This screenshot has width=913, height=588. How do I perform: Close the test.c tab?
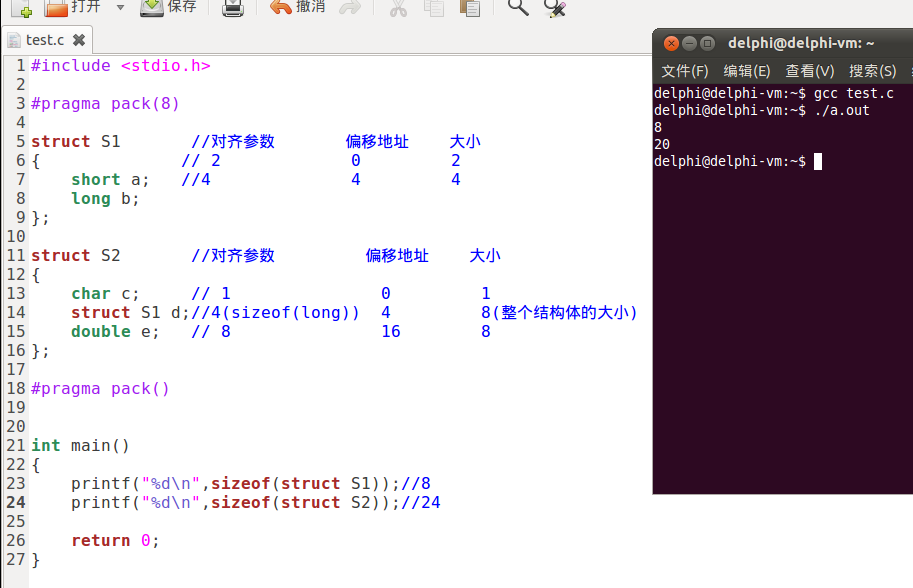coord(79,40)
